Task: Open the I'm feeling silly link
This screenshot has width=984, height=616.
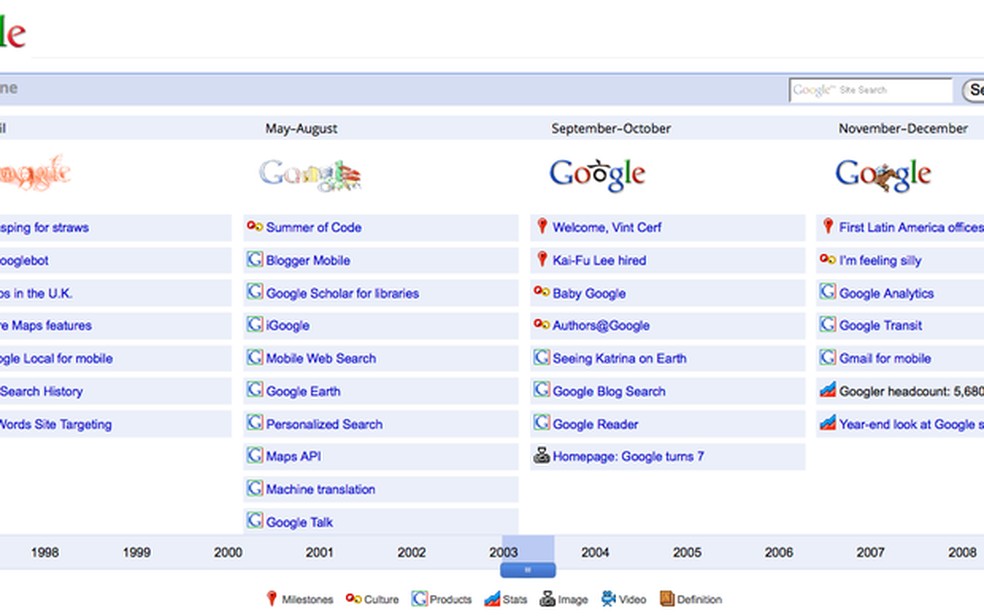Action: click(x=883, y=260)
